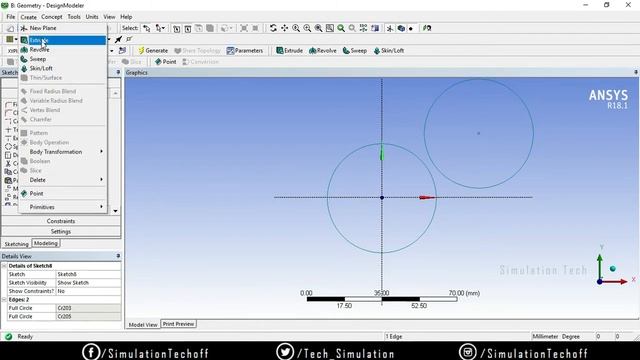Open the Tools menu
This screenshot has width=640, height=360.
tap(74, 17)
